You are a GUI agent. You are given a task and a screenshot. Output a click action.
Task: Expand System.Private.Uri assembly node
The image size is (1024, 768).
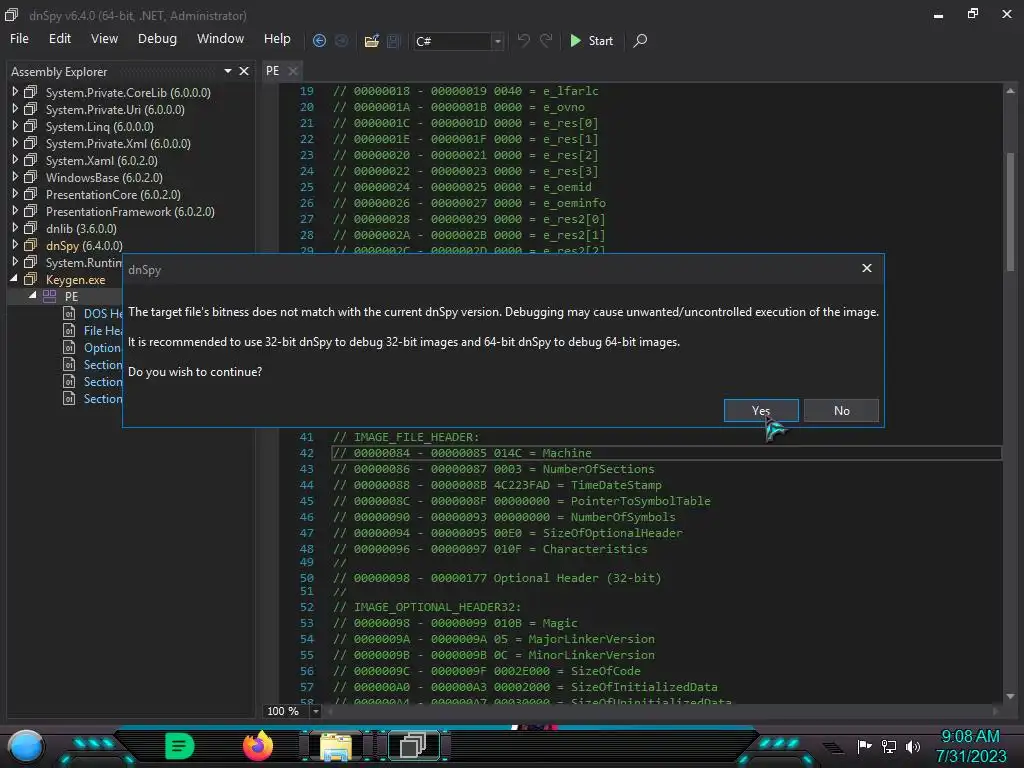coord(15,109)
